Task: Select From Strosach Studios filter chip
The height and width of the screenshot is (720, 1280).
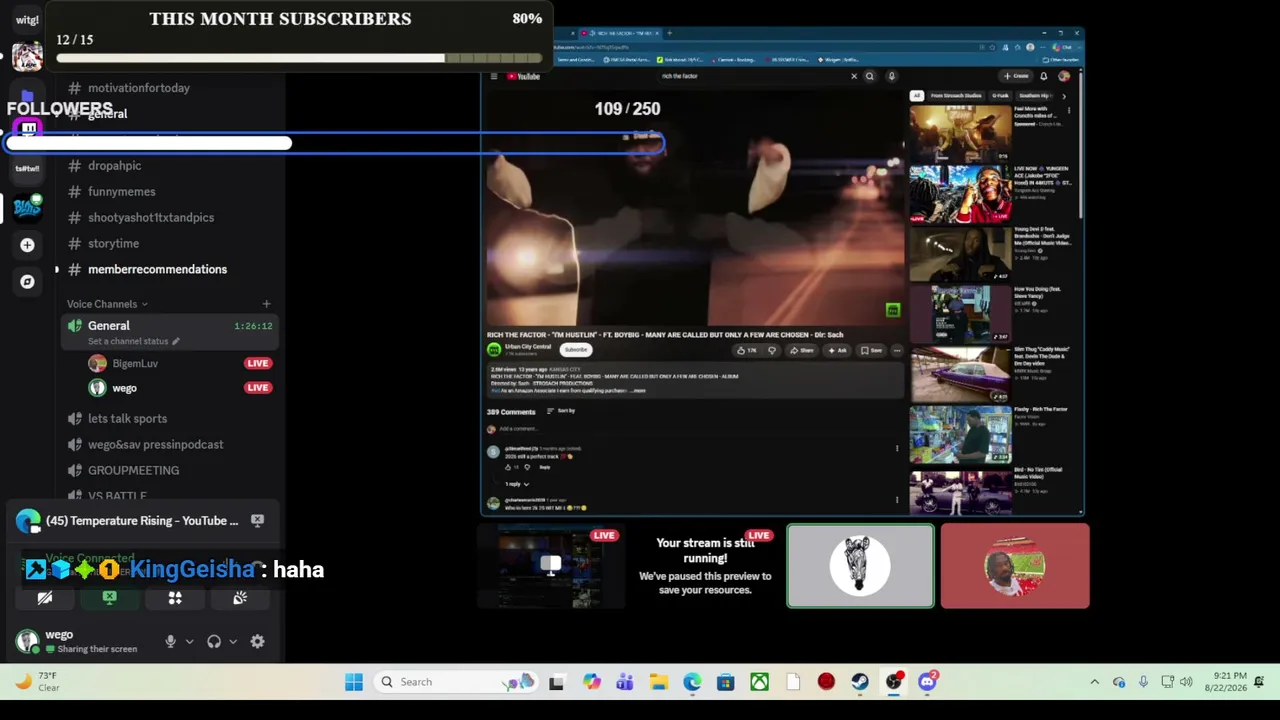Action: (956, 96)
